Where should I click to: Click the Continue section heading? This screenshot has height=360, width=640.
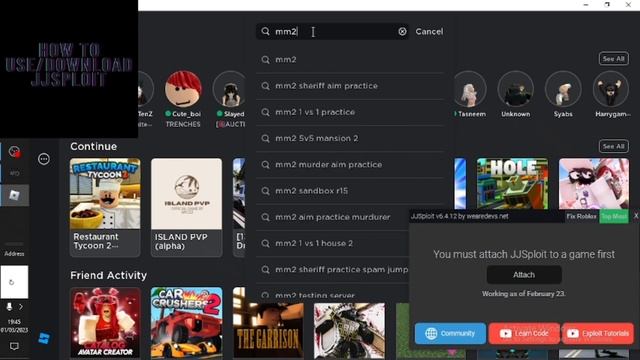pos(93,147)
